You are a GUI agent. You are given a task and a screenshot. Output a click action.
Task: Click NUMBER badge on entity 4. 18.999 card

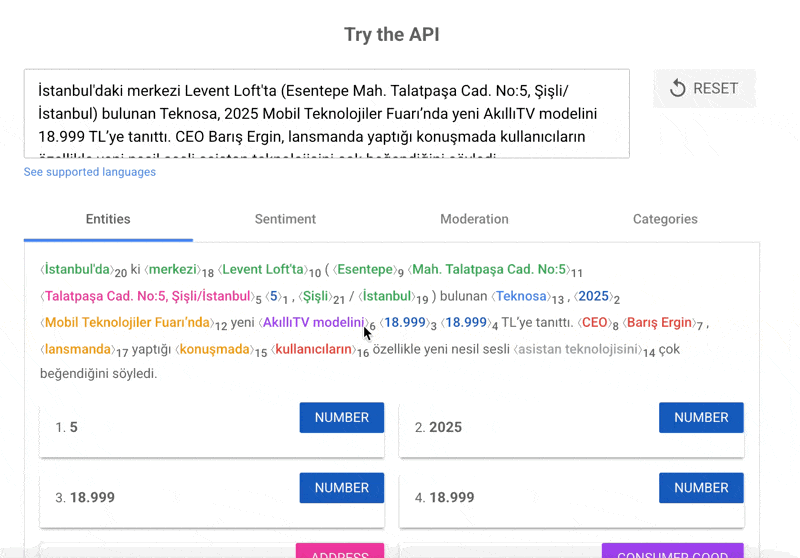click(701, 488)
